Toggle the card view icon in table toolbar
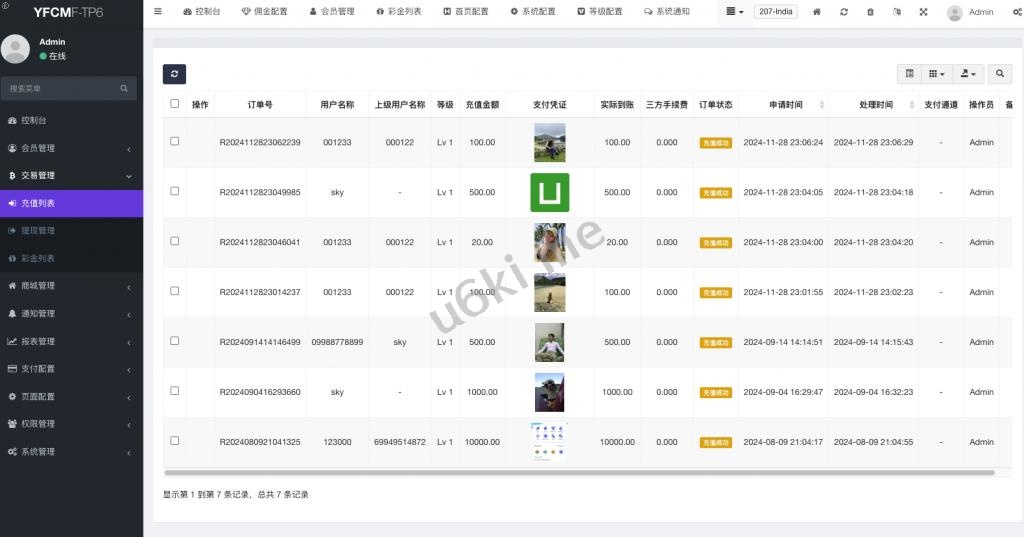 click(x=909, y=74)
